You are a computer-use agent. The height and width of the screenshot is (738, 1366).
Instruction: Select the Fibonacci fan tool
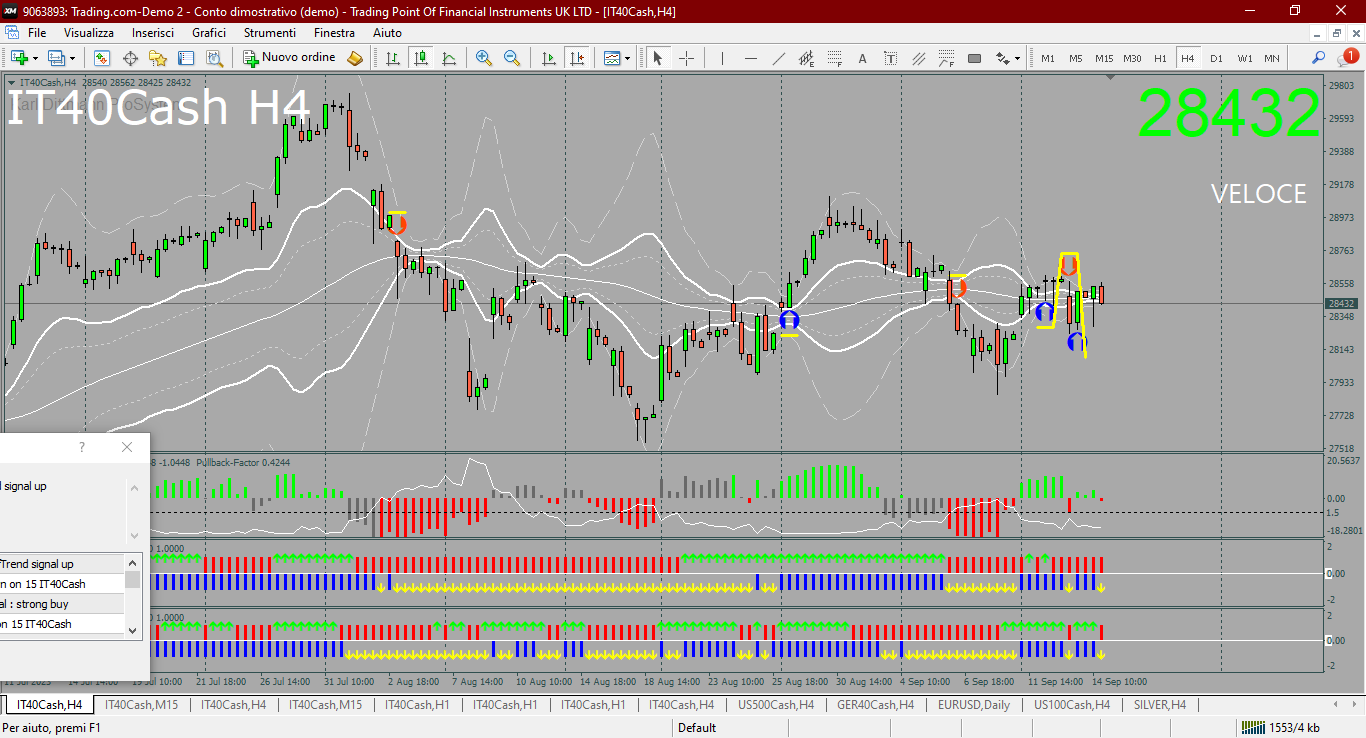point(946,58)
